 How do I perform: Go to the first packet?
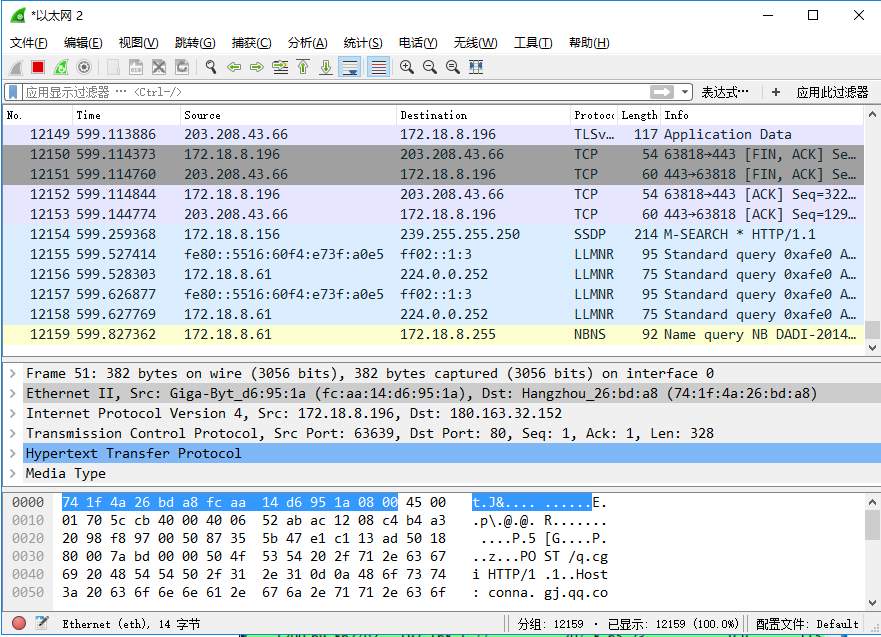click(303, 67)
